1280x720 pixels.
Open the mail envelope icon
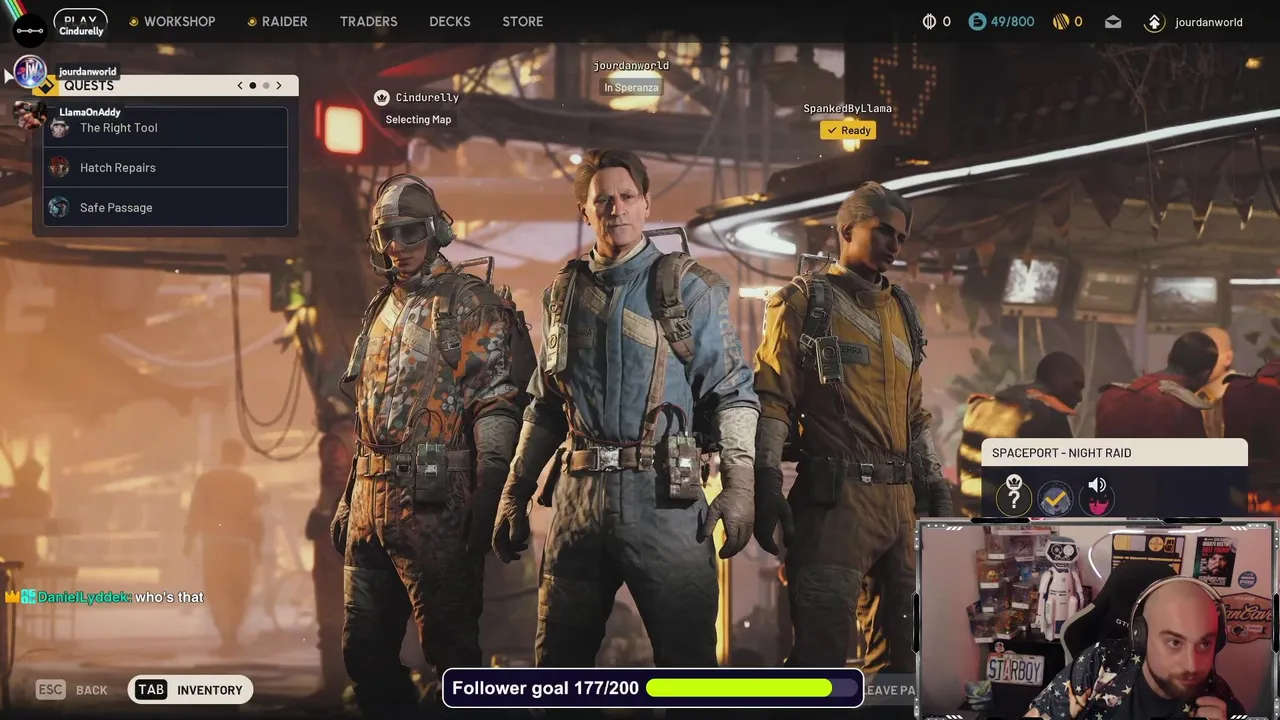(x=1113, y=21)
